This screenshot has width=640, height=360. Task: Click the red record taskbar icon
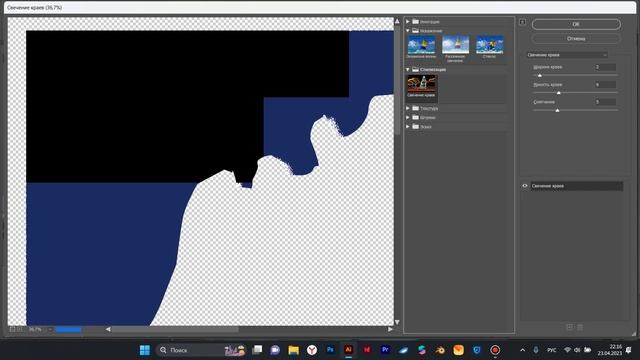point(495,350)
